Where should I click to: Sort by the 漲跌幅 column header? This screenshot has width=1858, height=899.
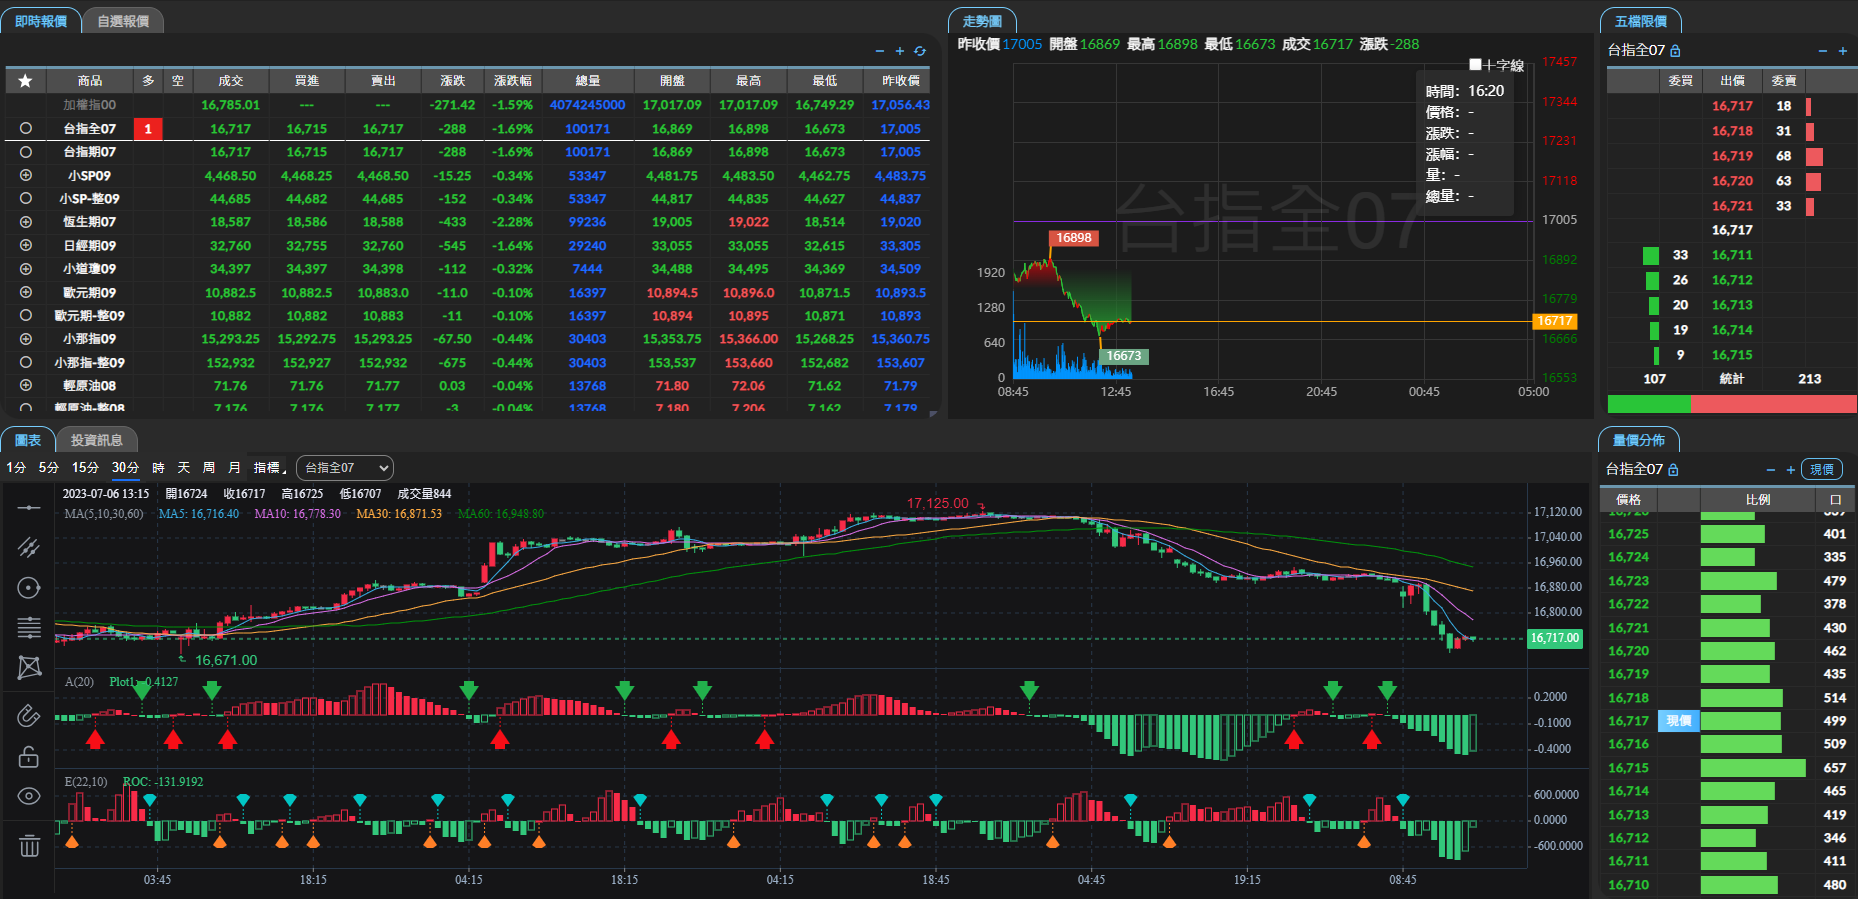point(512,80)
